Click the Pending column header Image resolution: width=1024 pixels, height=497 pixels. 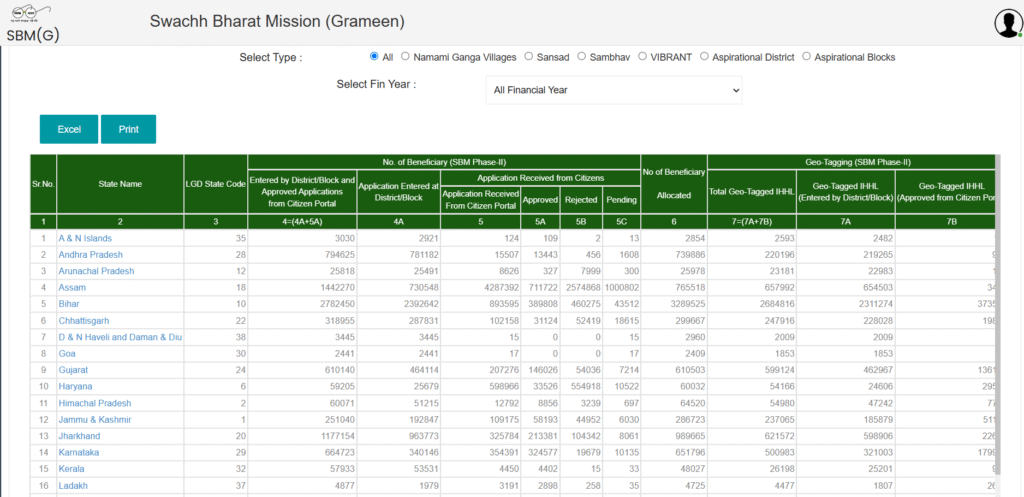pyautogui.click(x=621, y=199)
